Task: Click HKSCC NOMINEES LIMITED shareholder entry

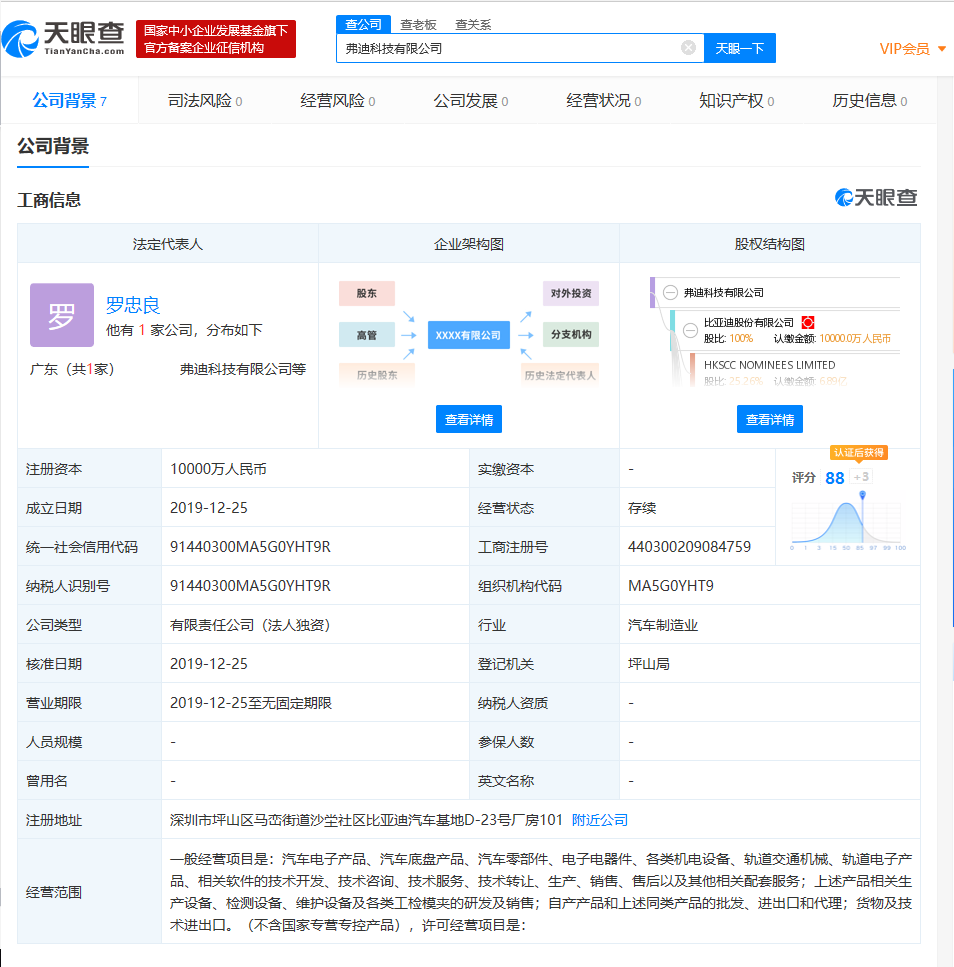Action: pyautogui.click(x=770, y=365)
